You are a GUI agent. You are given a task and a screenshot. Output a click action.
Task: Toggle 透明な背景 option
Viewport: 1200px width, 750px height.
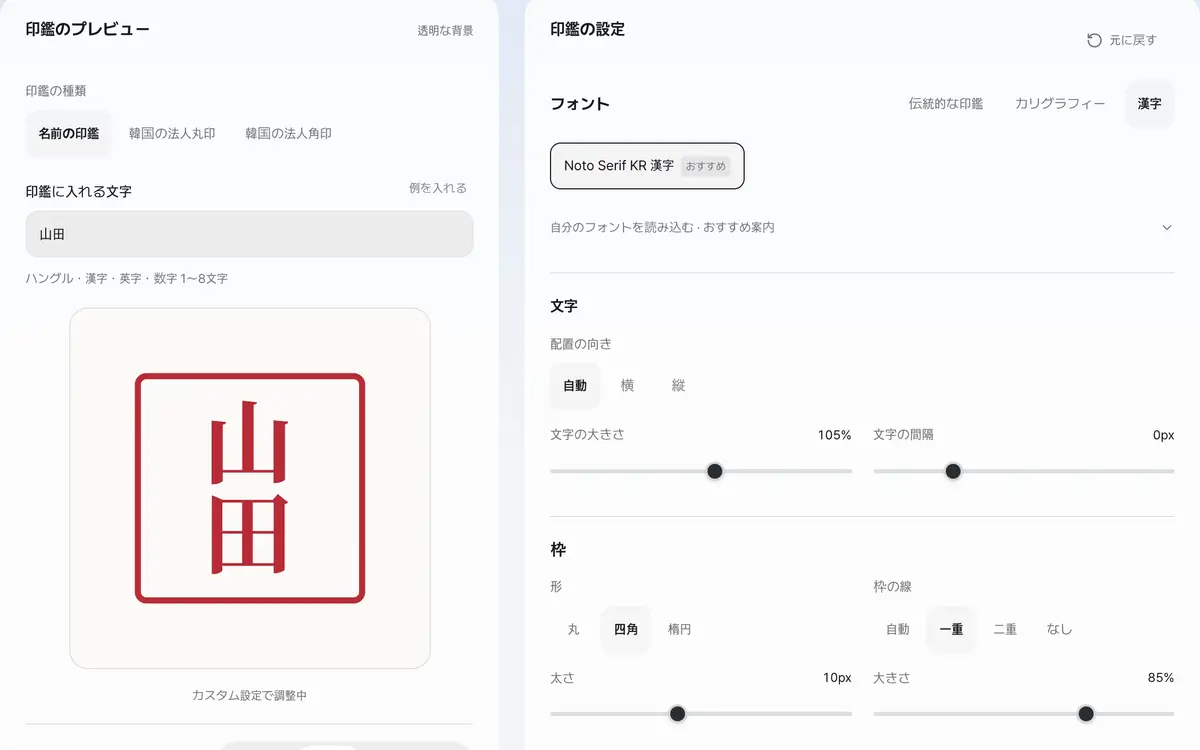click(x=445, y=30)
